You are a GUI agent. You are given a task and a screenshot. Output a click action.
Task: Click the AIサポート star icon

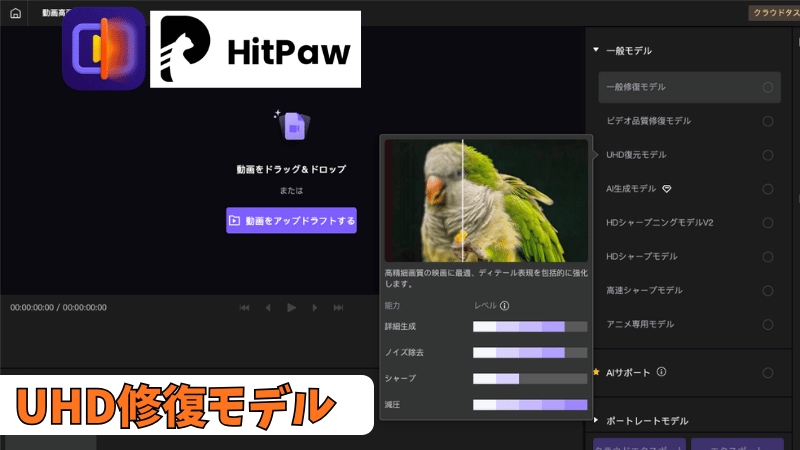click(x=596, y=372)
